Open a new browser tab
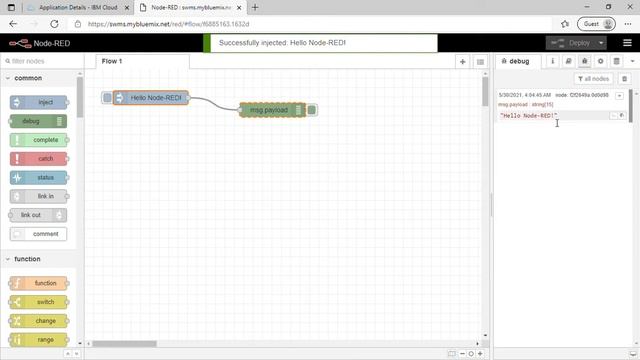The height and width of the screenshot is (360, 640). (255, 7)
